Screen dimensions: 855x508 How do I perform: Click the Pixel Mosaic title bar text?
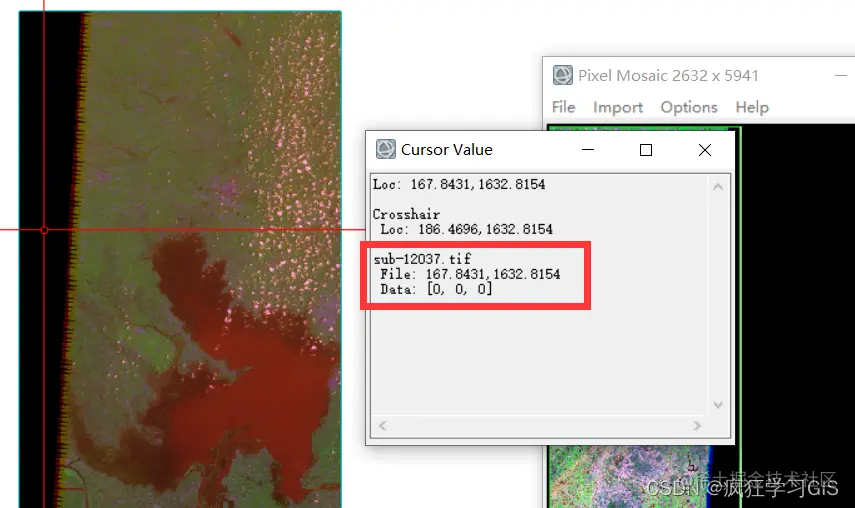pos(668,75)
